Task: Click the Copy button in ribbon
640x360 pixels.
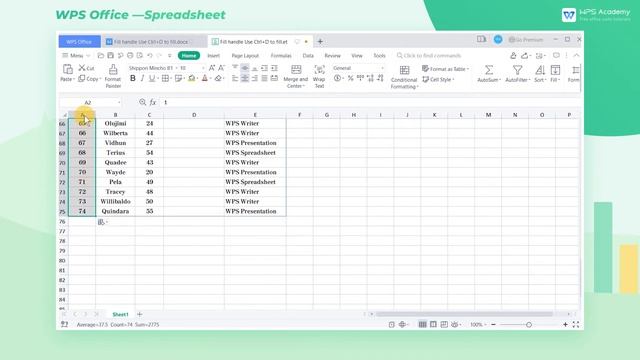Action: pyautogui.click(x=89, y=78)
